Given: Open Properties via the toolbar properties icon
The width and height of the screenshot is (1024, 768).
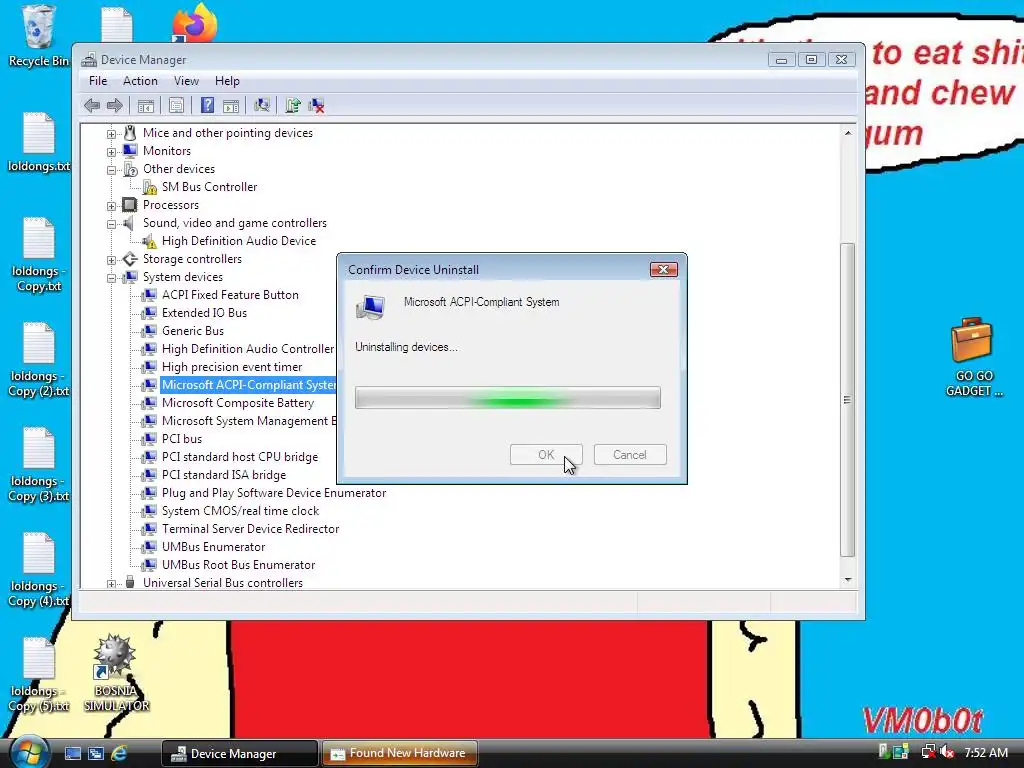Looking at the screenshot, I should (x=176, y=105).
